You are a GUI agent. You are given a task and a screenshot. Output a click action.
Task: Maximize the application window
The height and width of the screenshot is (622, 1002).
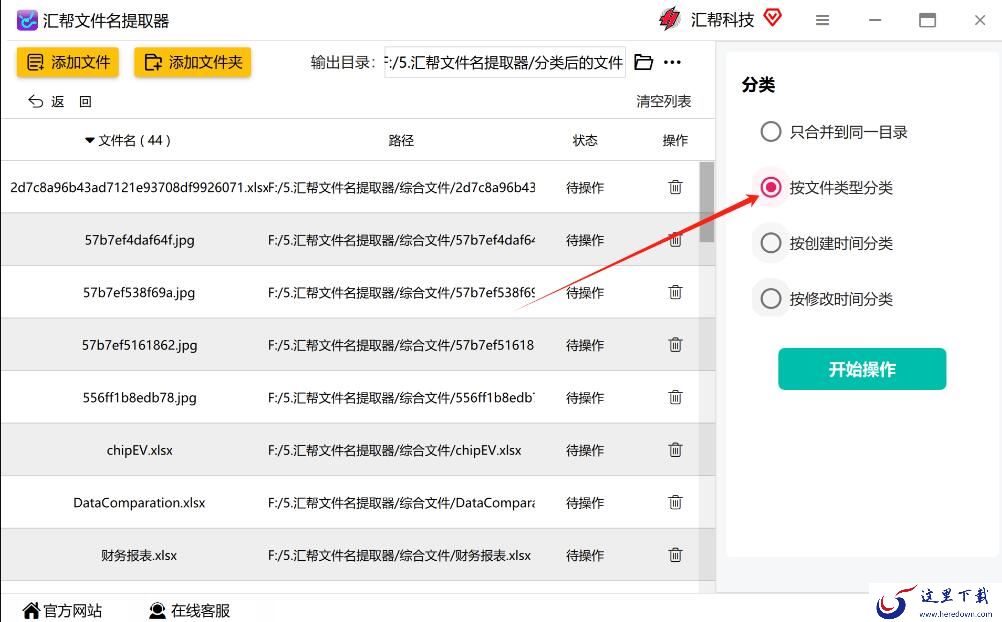[927, 20]
